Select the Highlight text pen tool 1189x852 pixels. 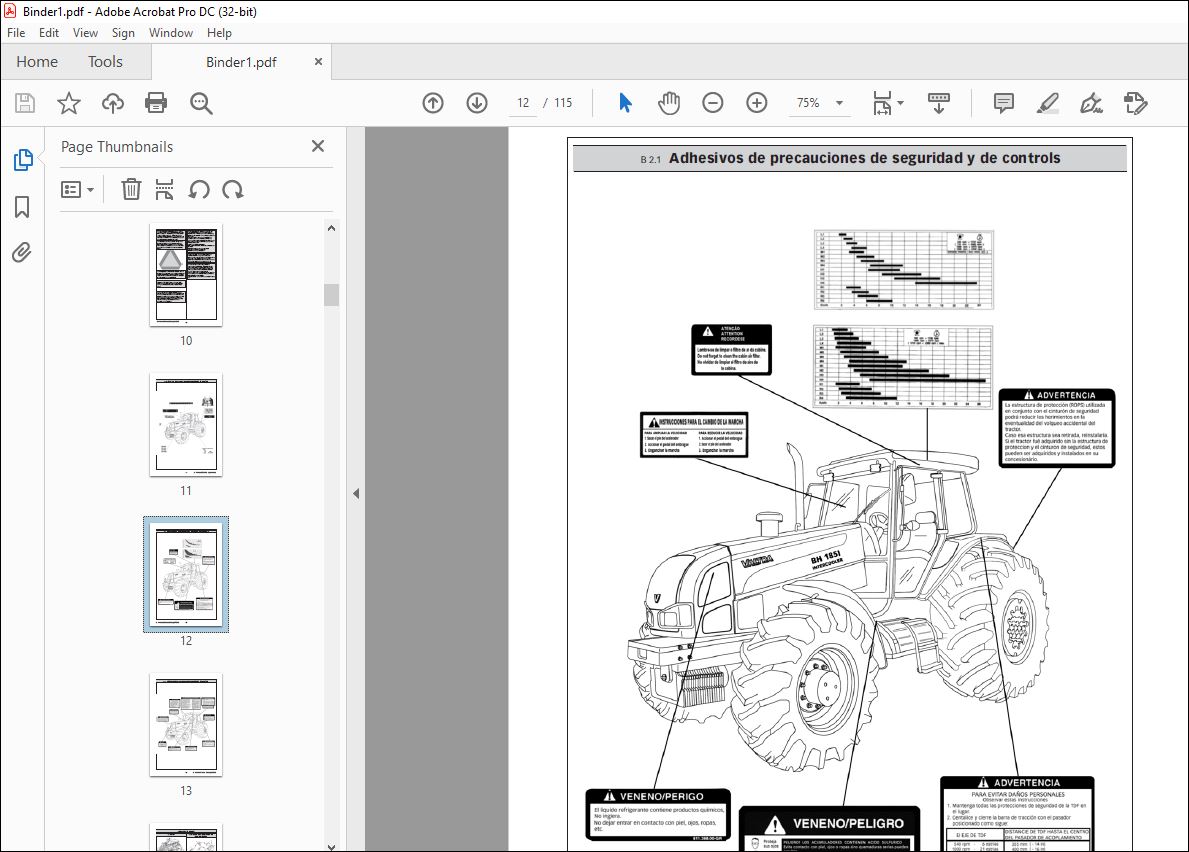pyautogui.click(x=1047, y=103)
